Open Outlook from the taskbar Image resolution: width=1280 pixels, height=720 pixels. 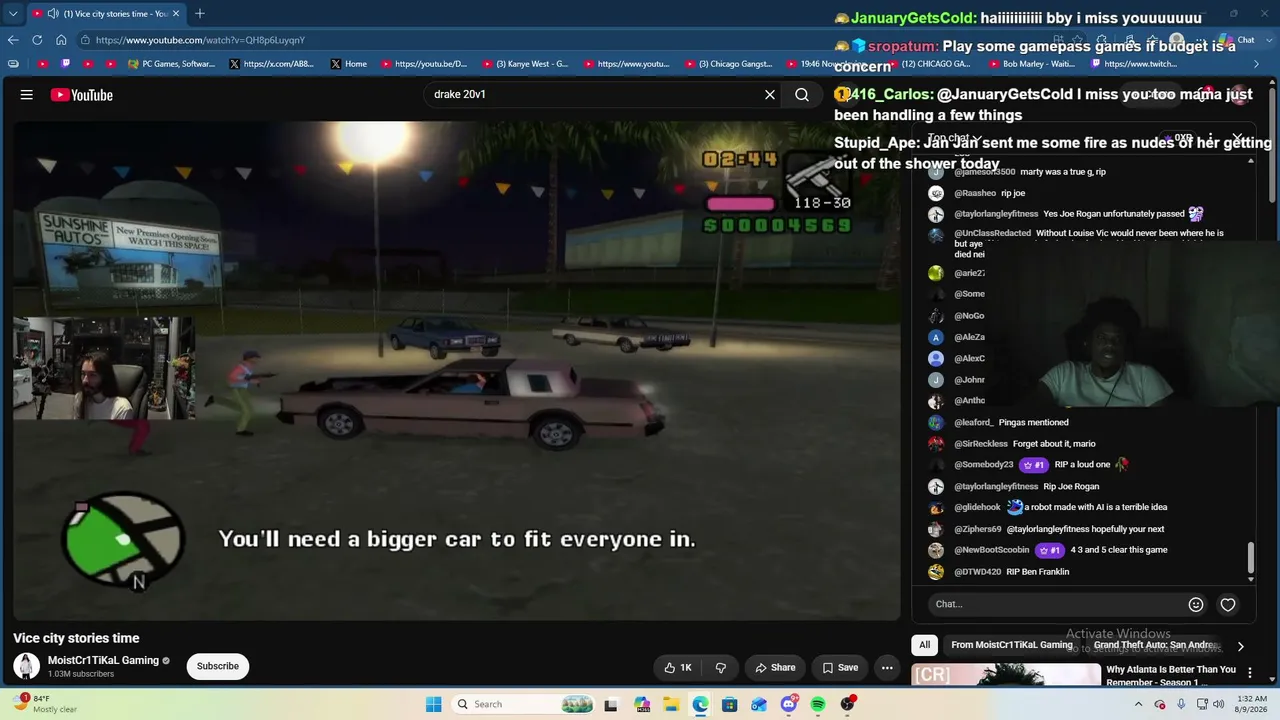760,704
